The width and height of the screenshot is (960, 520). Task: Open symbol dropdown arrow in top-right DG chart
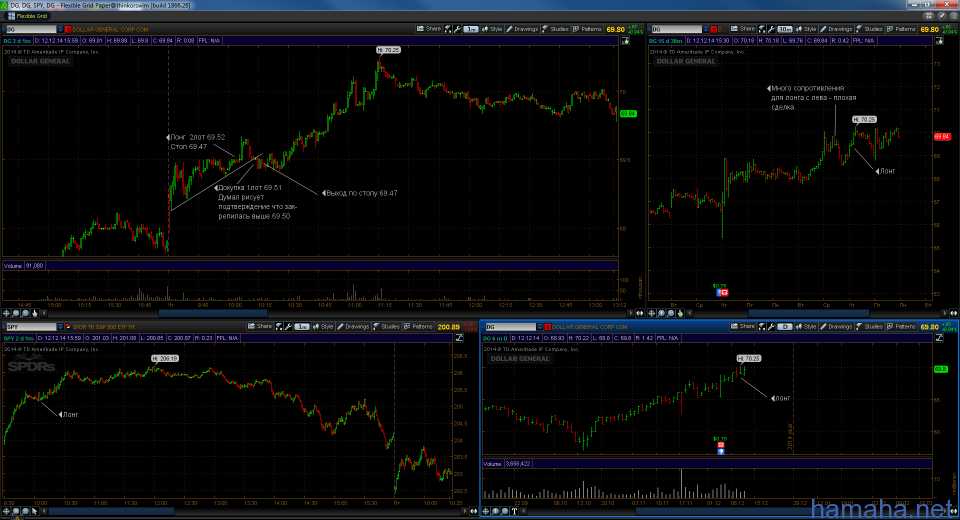pos(706,29)
